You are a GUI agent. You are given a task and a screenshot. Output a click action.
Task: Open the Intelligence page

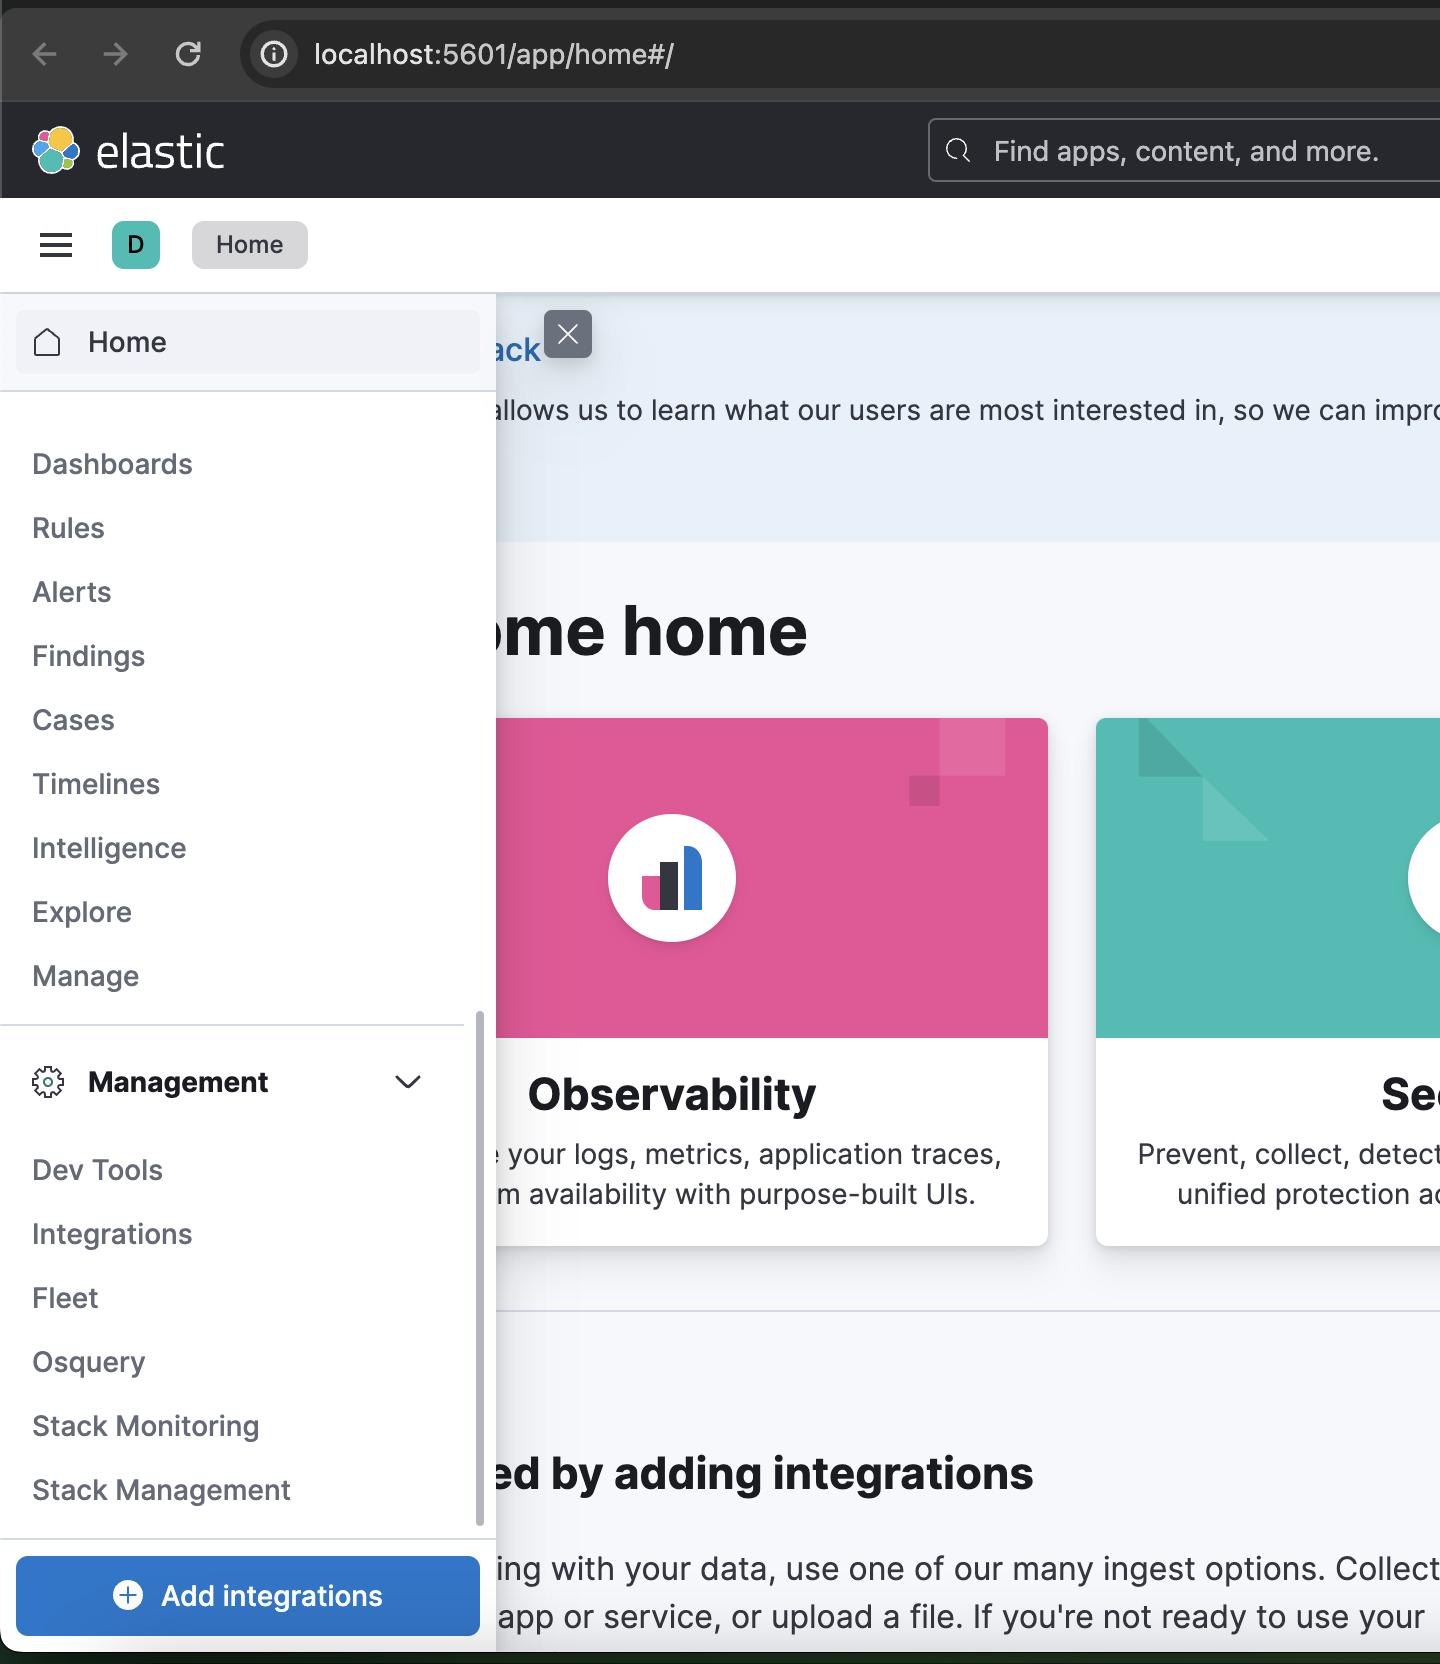click(109, 848)
